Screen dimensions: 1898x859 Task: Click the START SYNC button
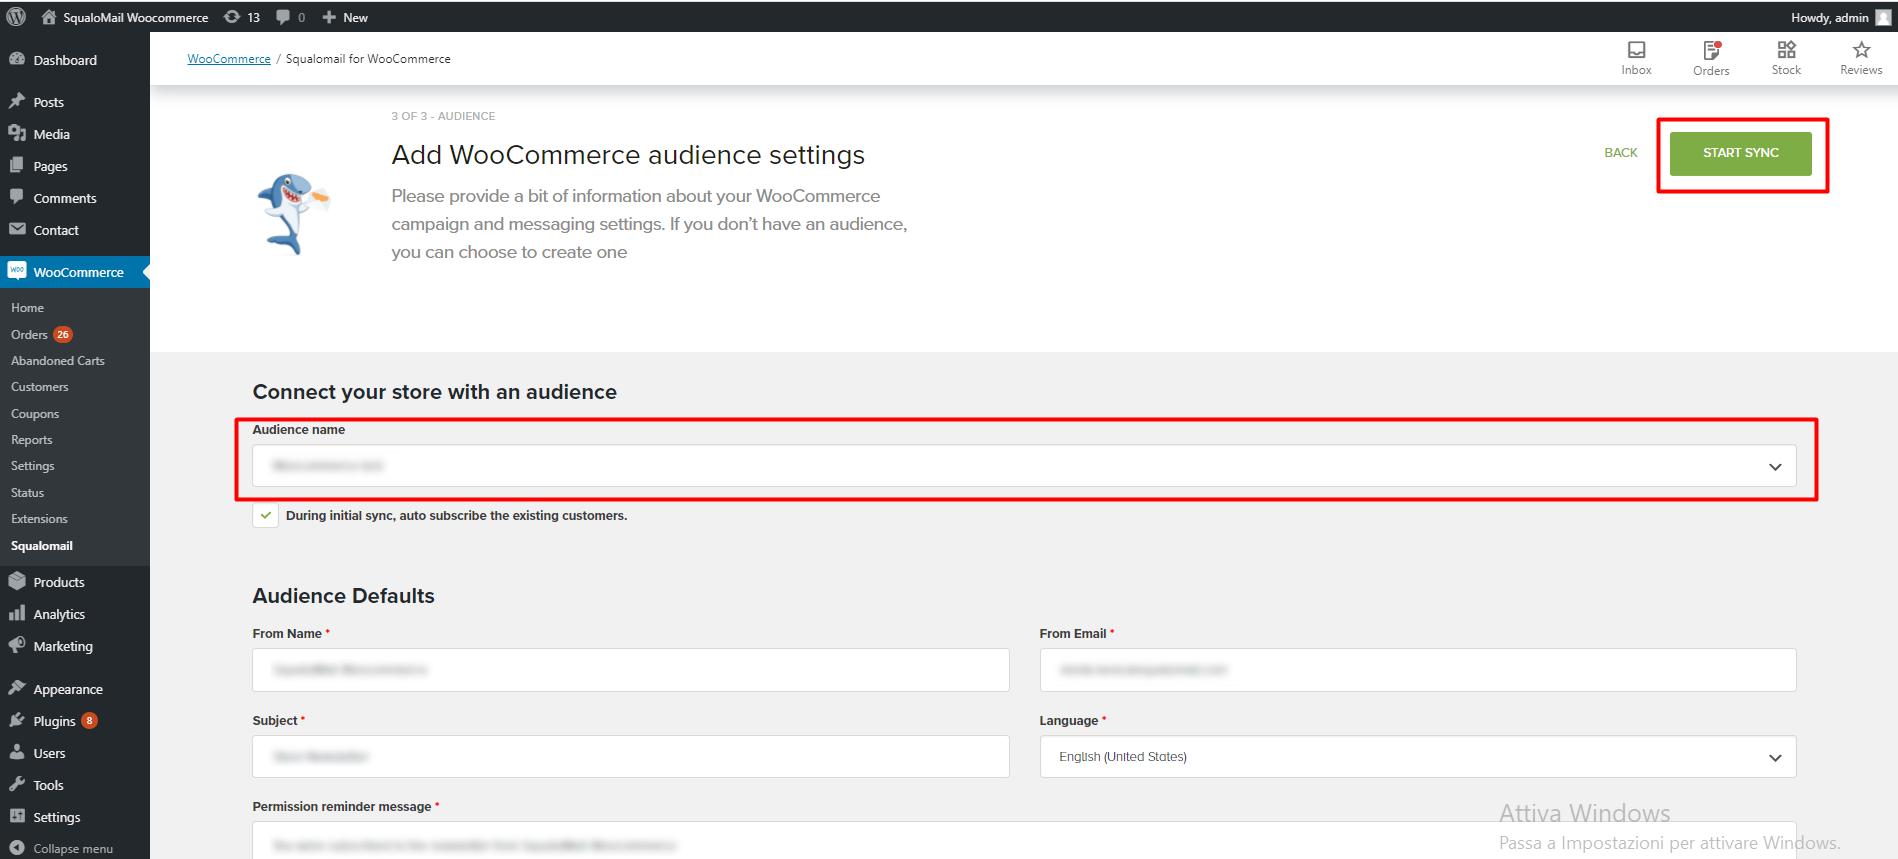[1740, 153]
